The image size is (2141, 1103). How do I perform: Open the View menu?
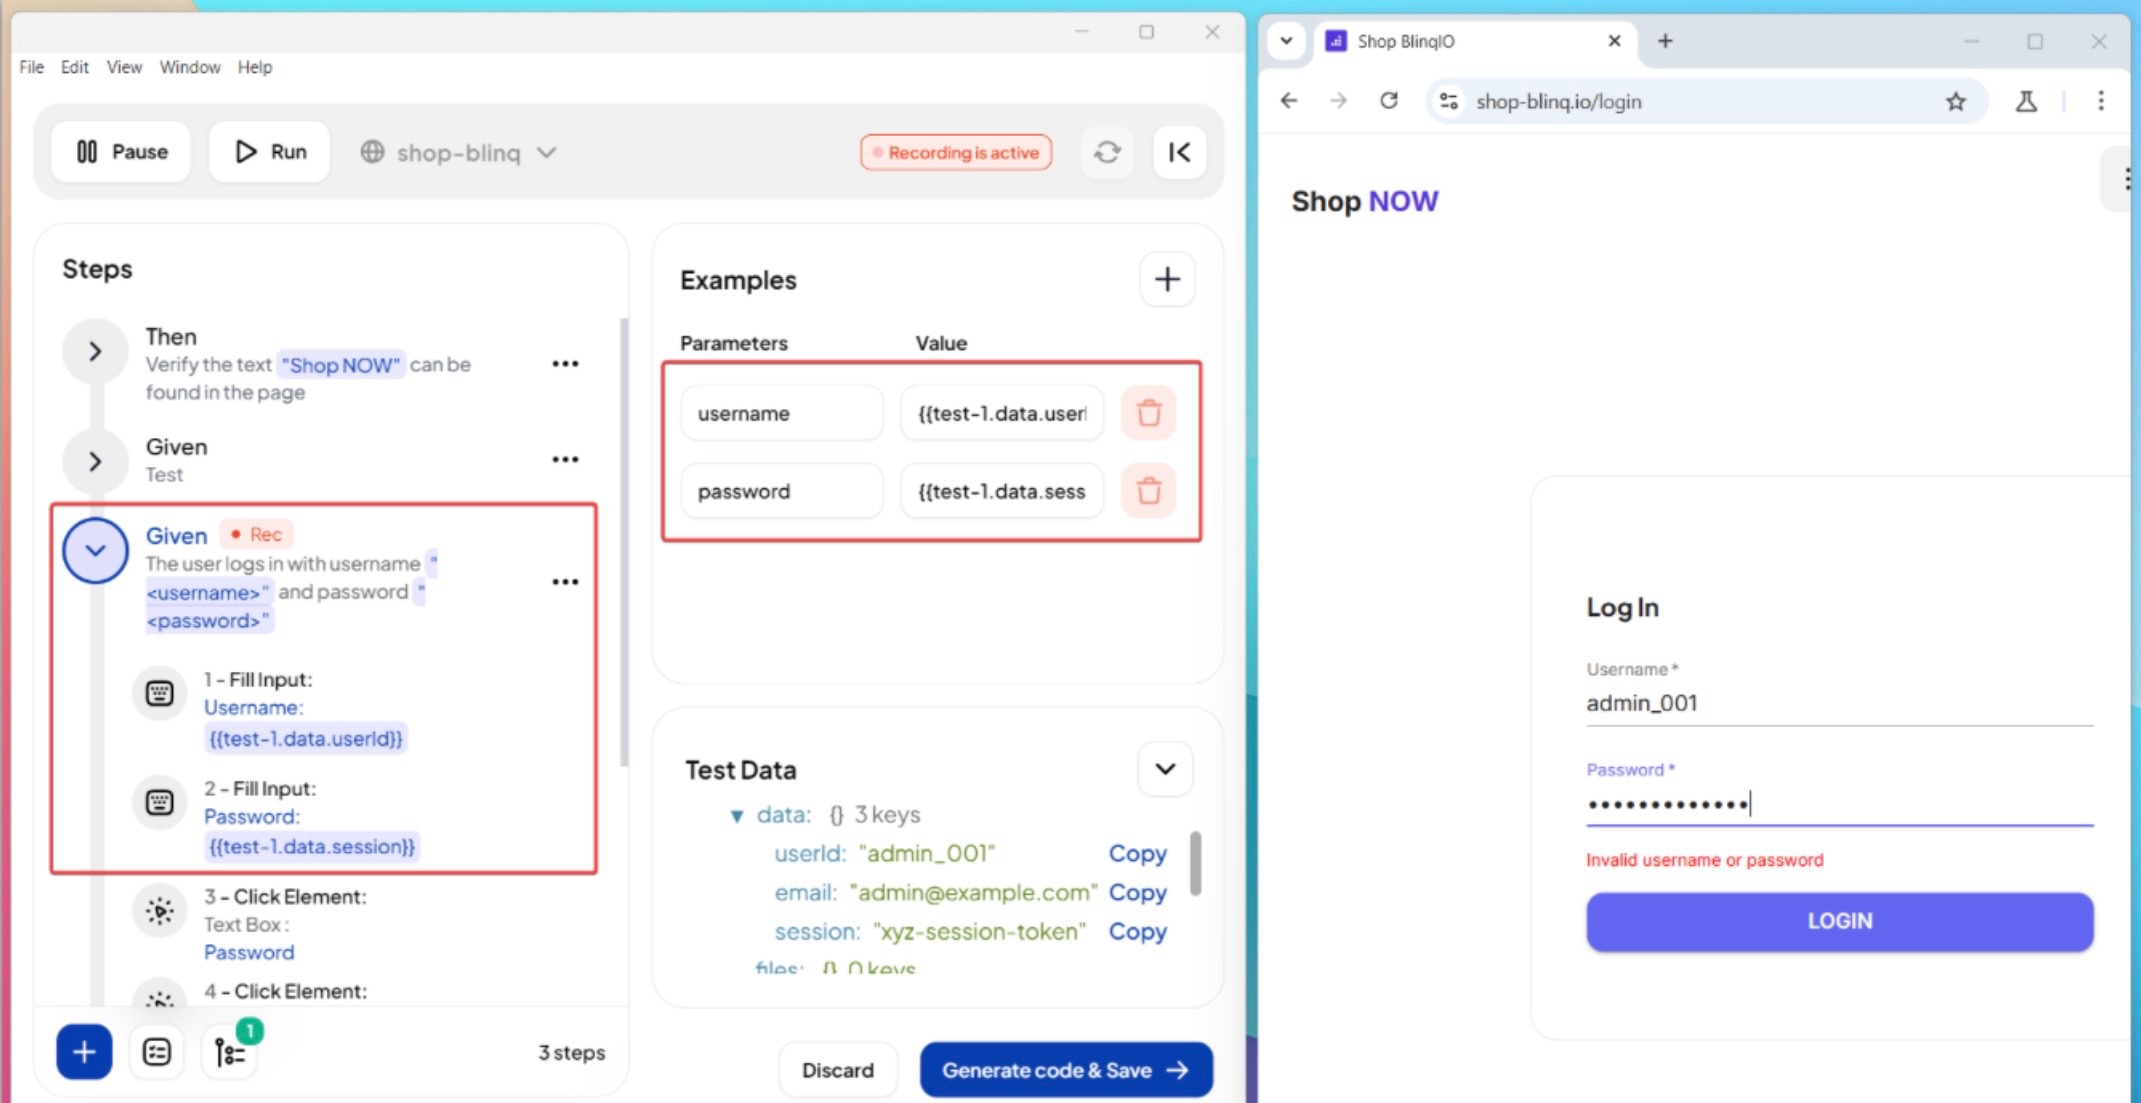[x=124, y=67]
